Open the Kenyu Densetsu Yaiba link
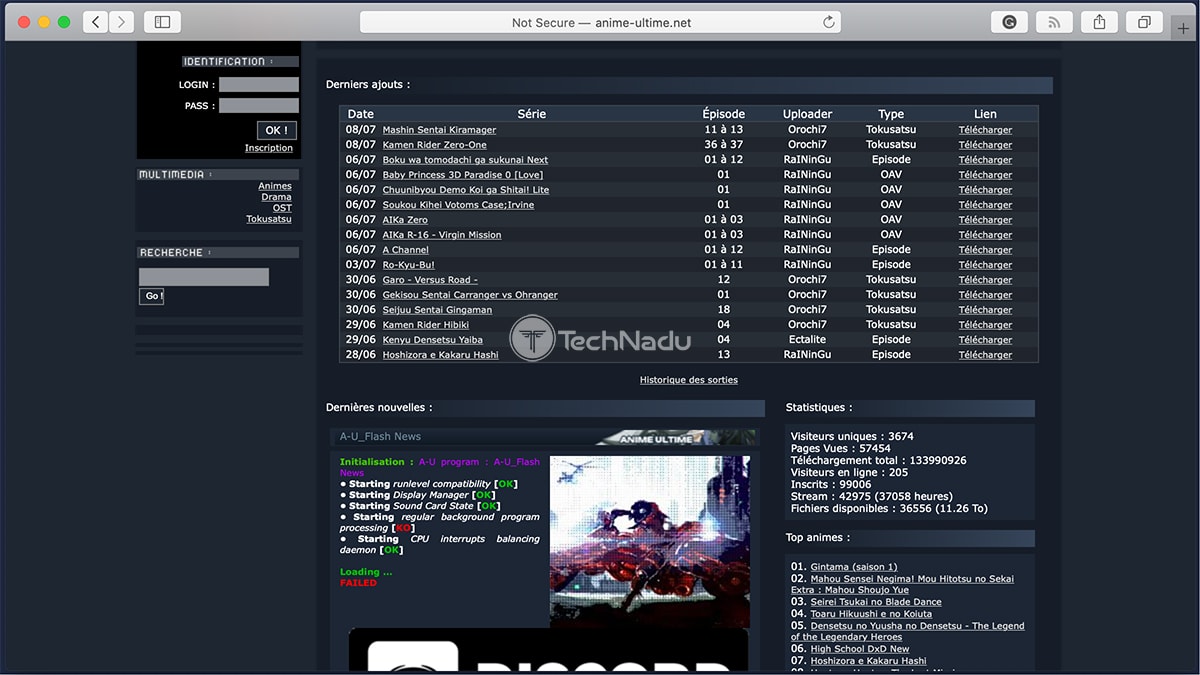1200x675 pixels. pyautogui.click(x=432, y=340)
